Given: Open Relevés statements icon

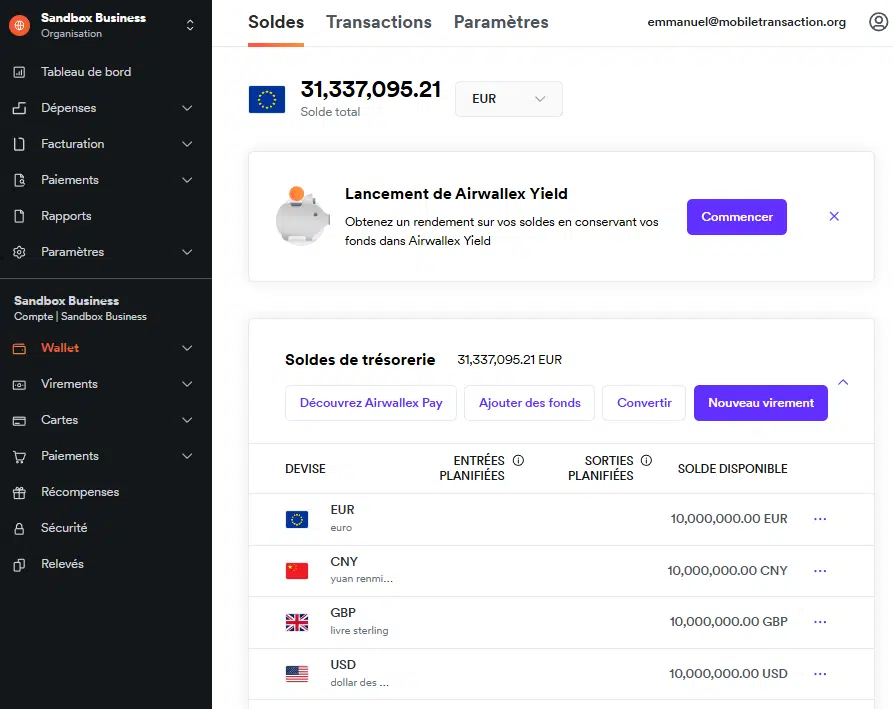Looking at the screenshot, I should coord(19,564).
